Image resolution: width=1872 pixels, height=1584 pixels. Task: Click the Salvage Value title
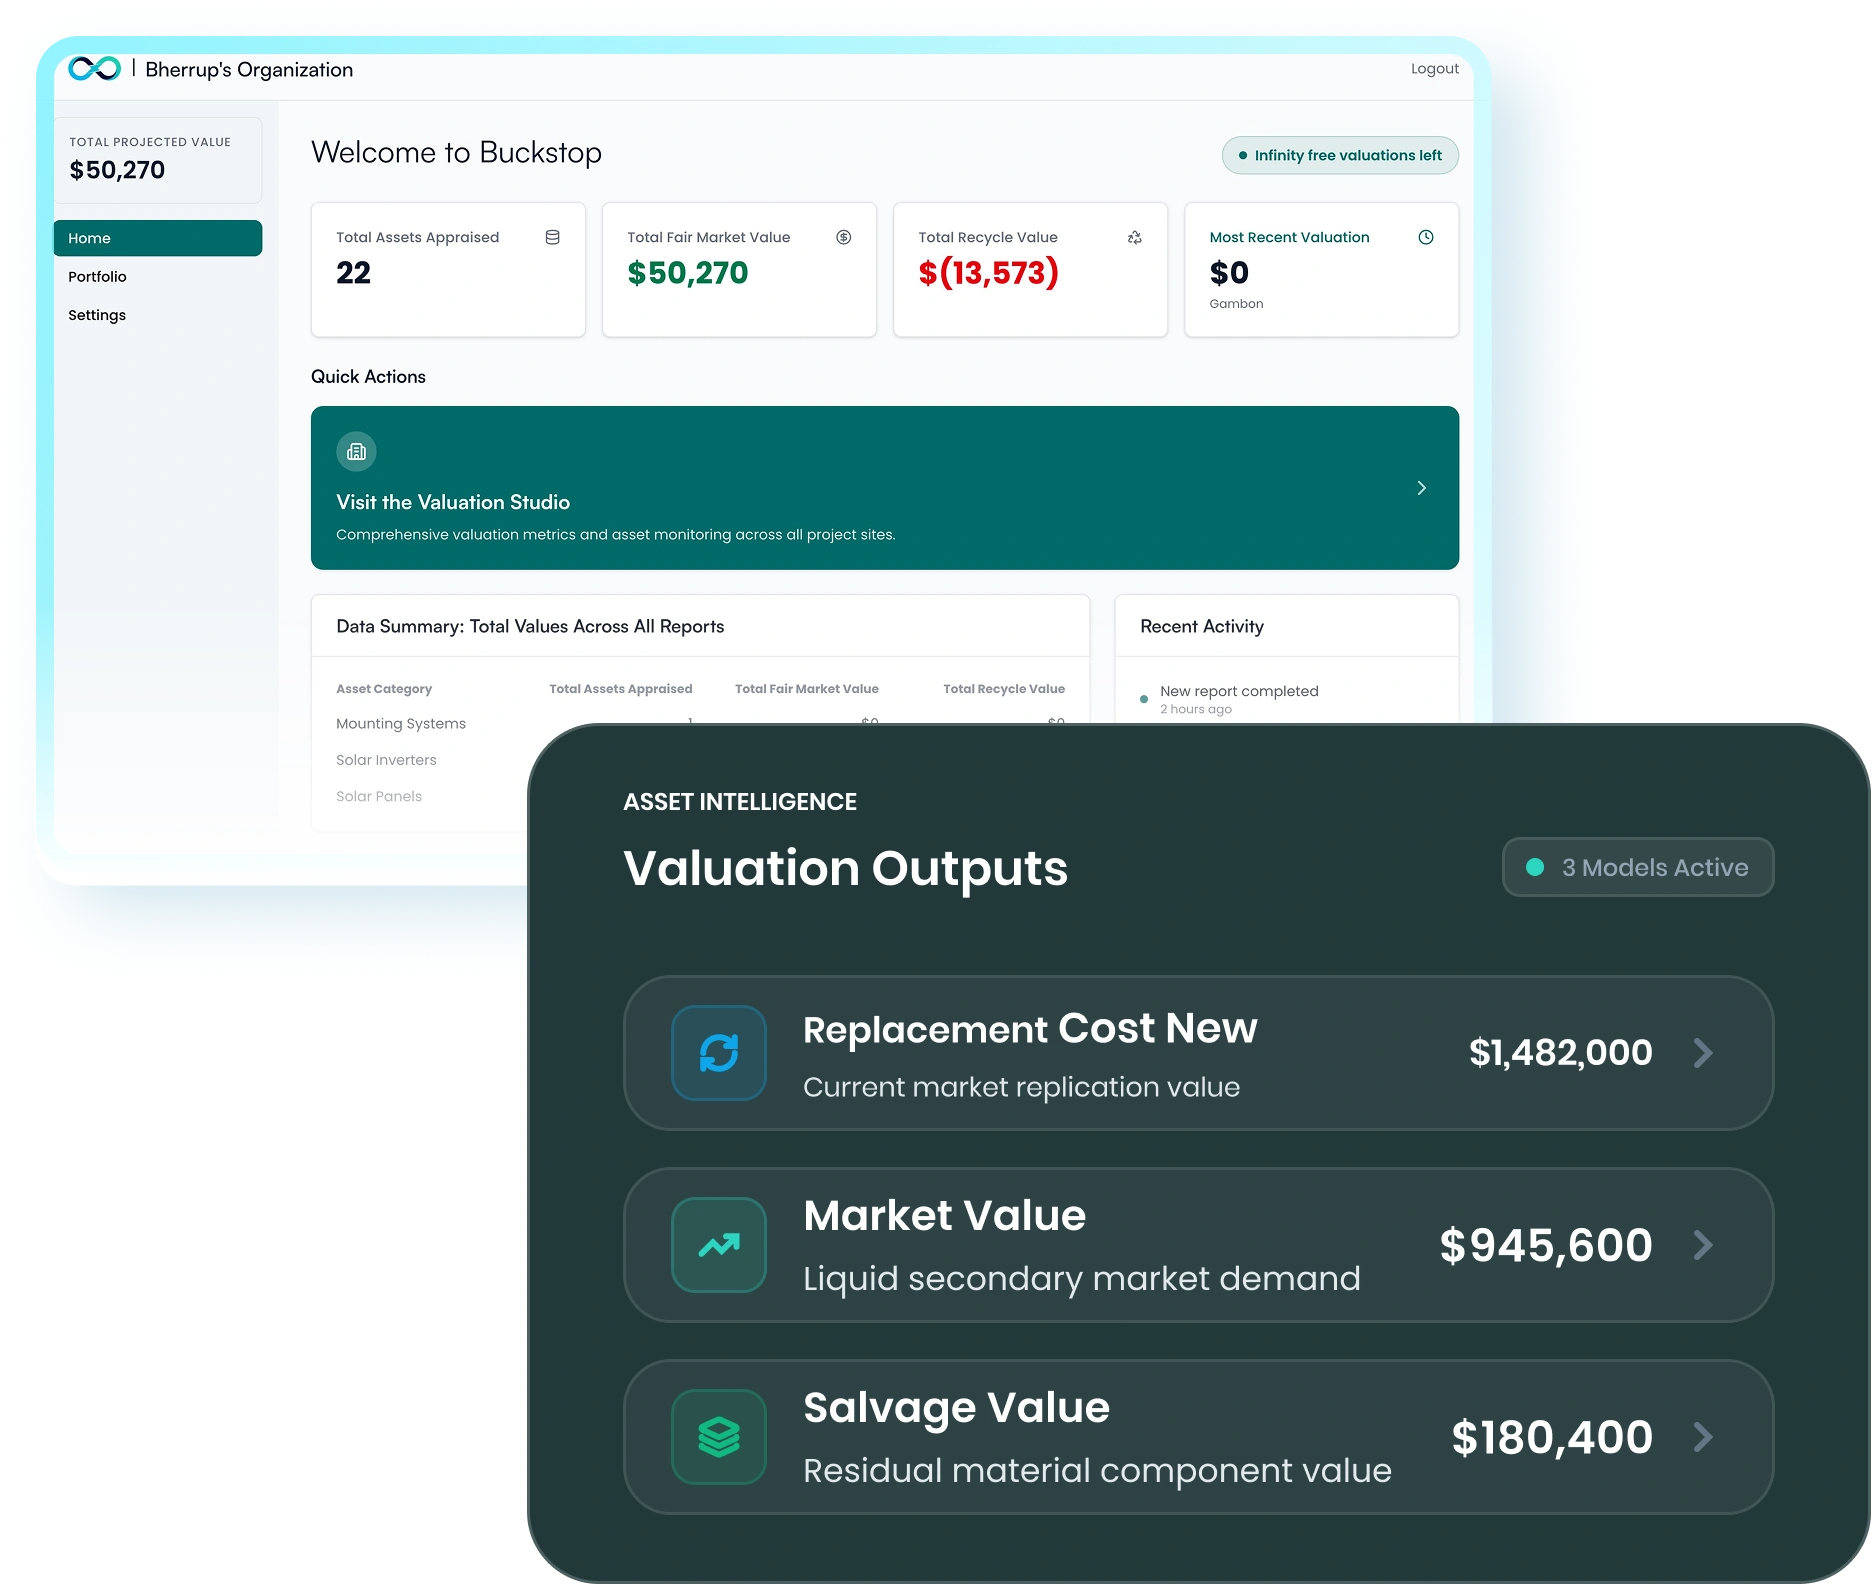(957, 1408)
